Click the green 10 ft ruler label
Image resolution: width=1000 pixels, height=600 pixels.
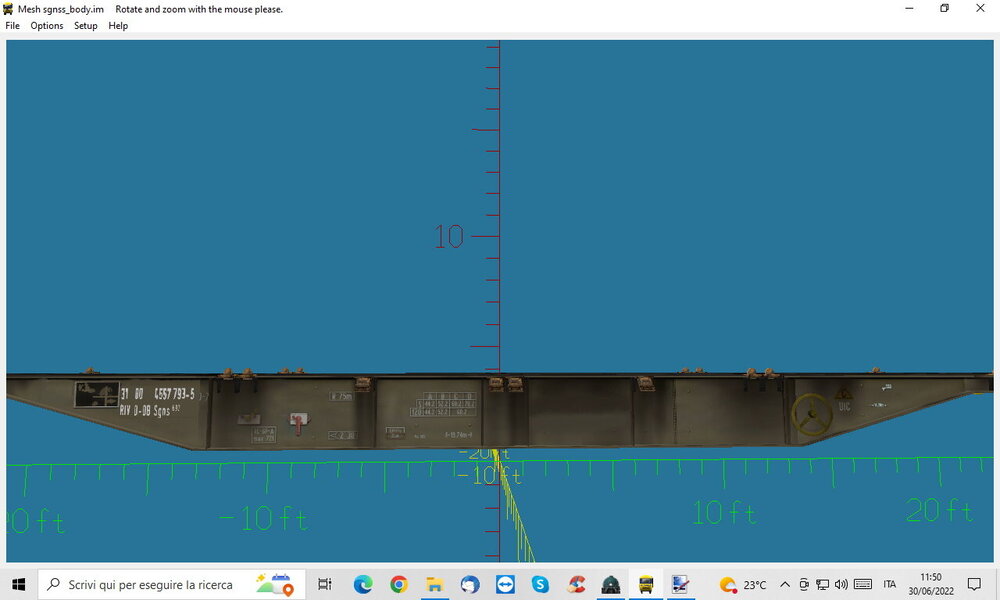(x=724, y=513)
